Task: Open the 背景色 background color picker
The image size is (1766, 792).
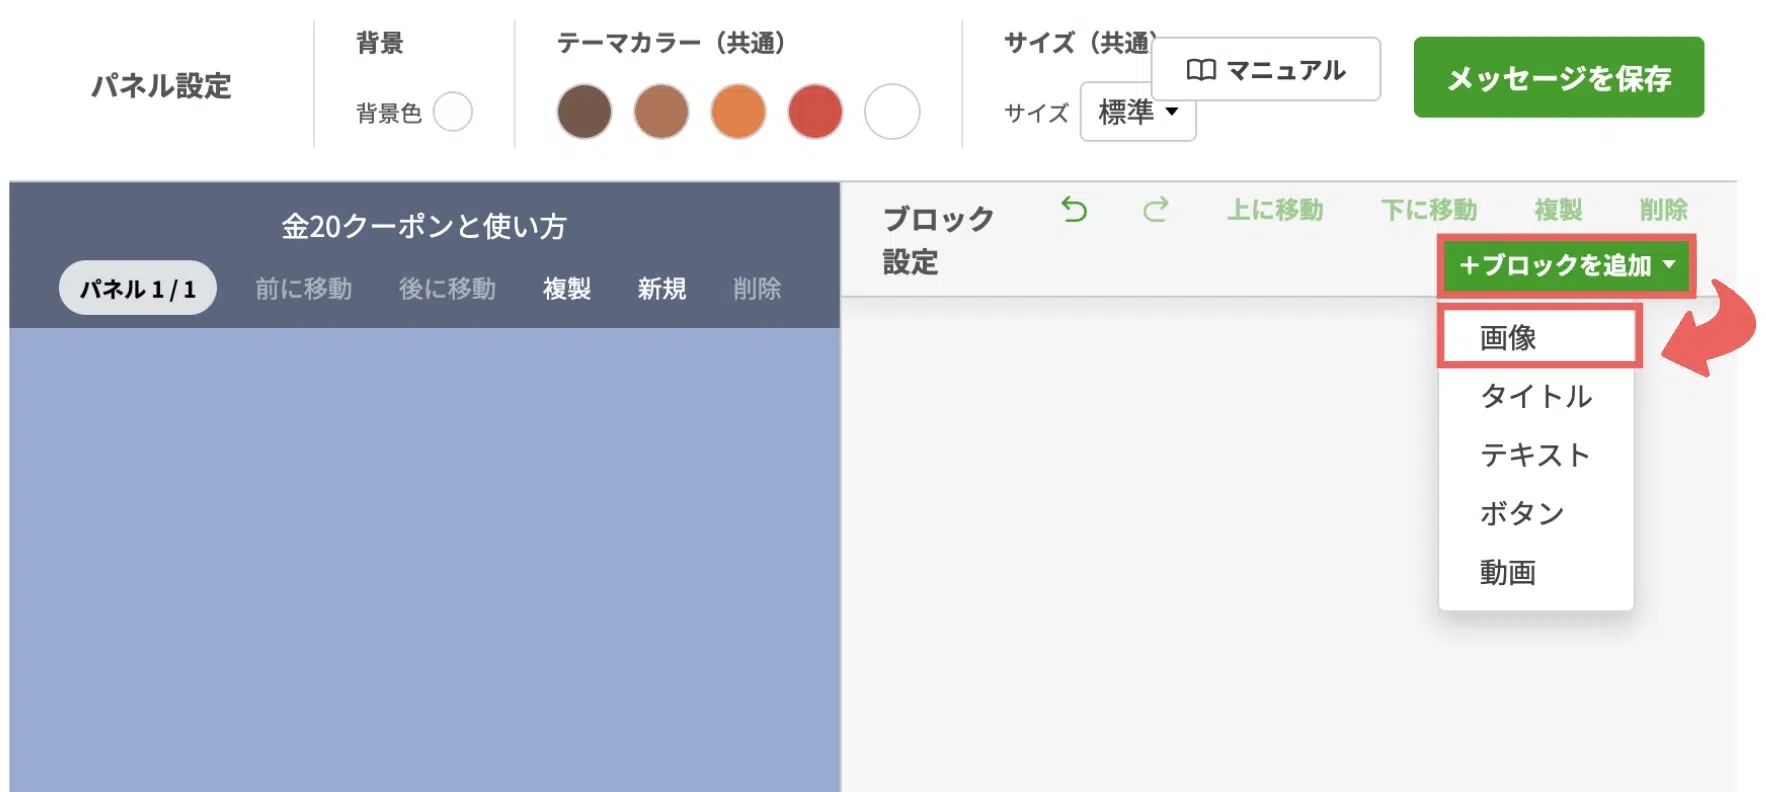Action: pyautogui.click(x=453, y=112)
